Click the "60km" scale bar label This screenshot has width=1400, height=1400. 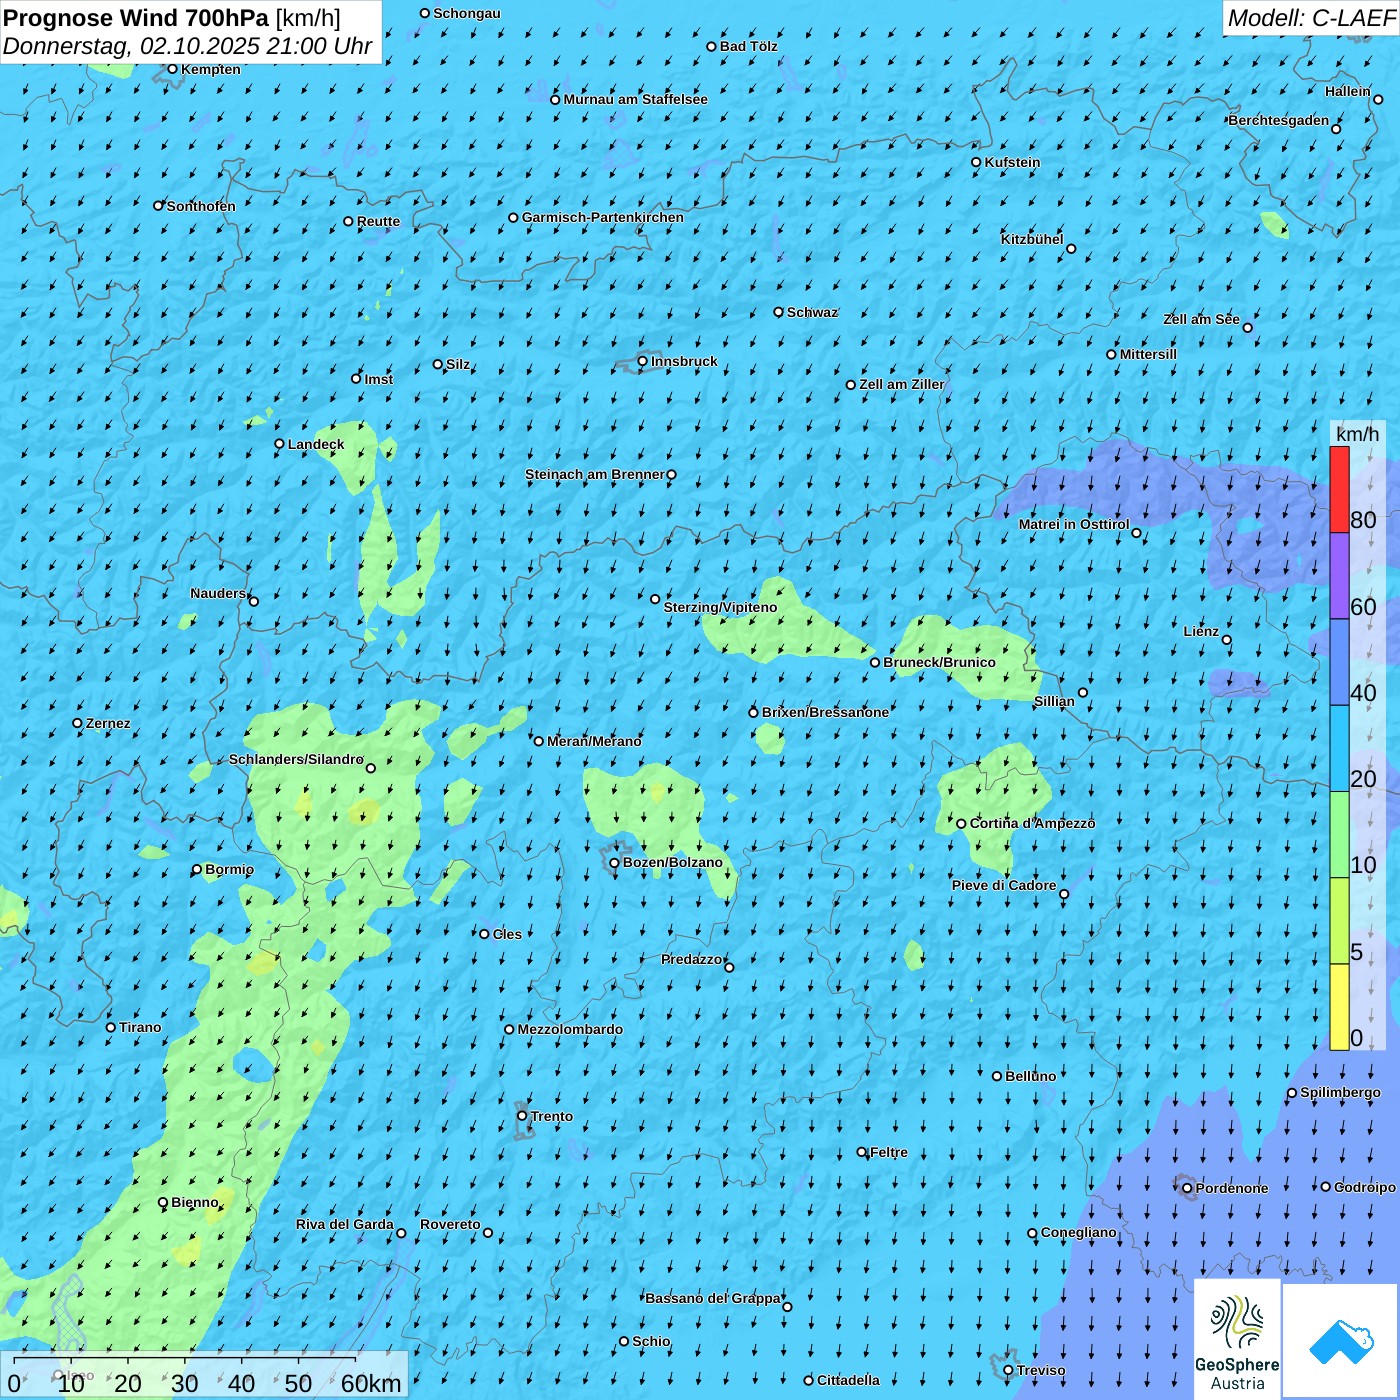371,1383
